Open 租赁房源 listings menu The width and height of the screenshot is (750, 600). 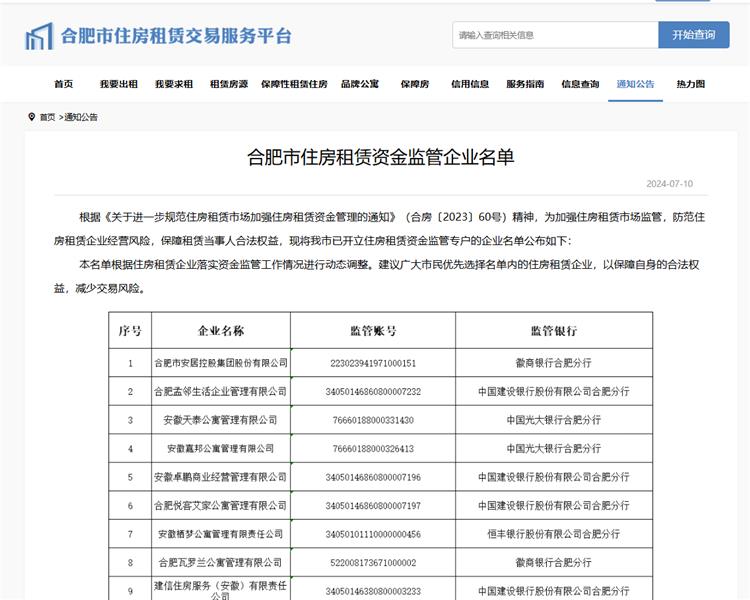(229, 84)
